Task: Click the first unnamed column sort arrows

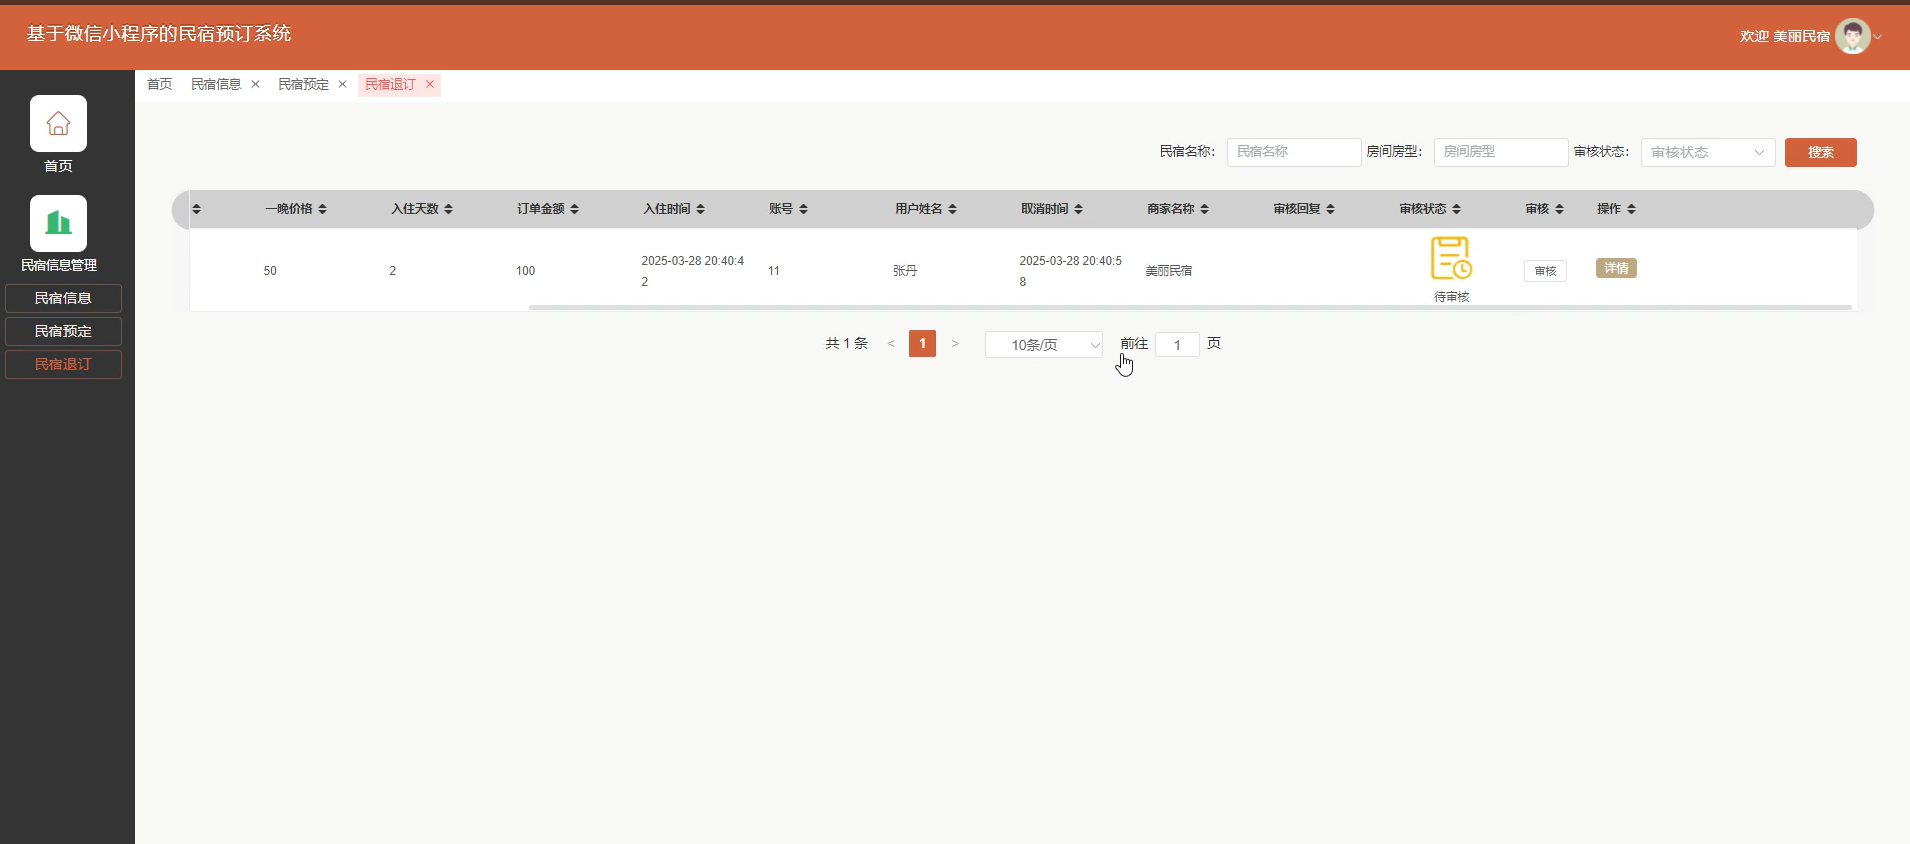Action: (196, 209)
